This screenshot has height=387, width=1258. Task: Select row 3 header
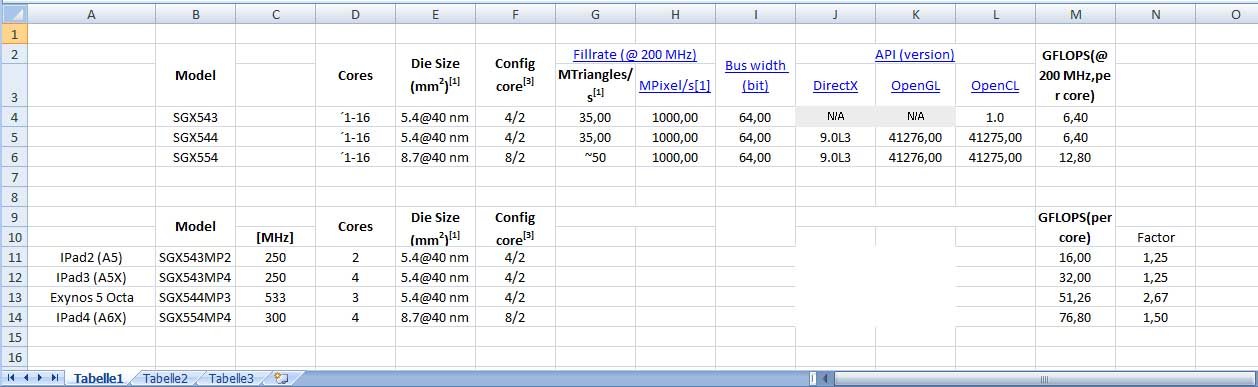click(14, 85)
